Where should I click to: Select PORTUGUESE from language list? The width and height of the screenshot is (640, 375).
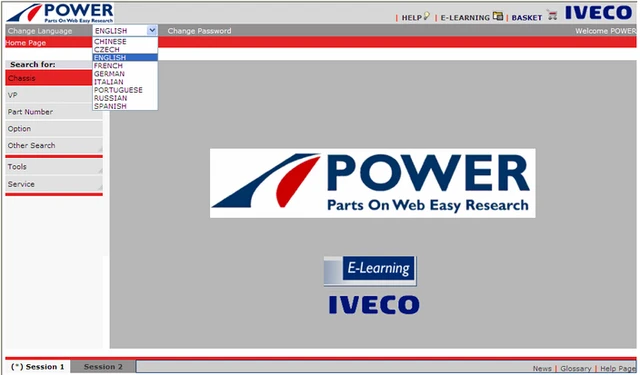[x=125, y=90]
